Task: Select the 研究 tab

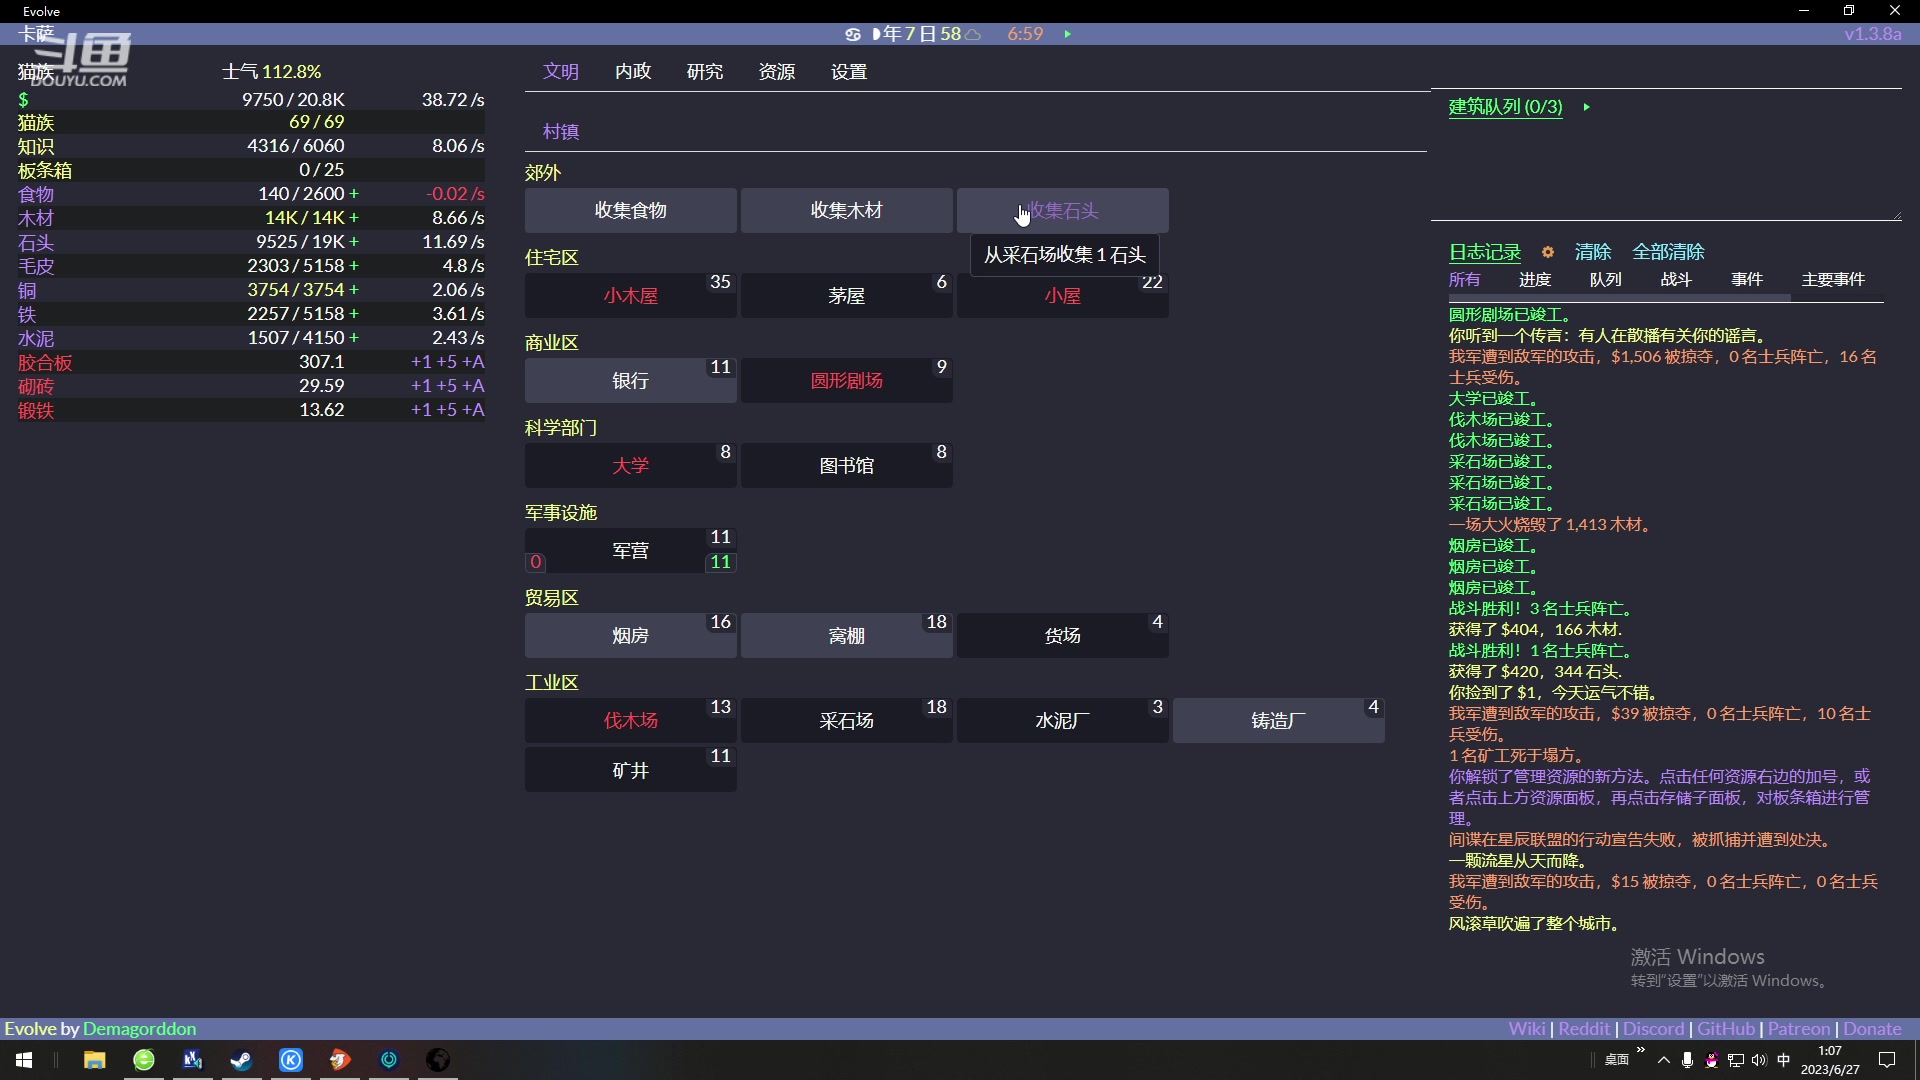Action: point(703,71)
